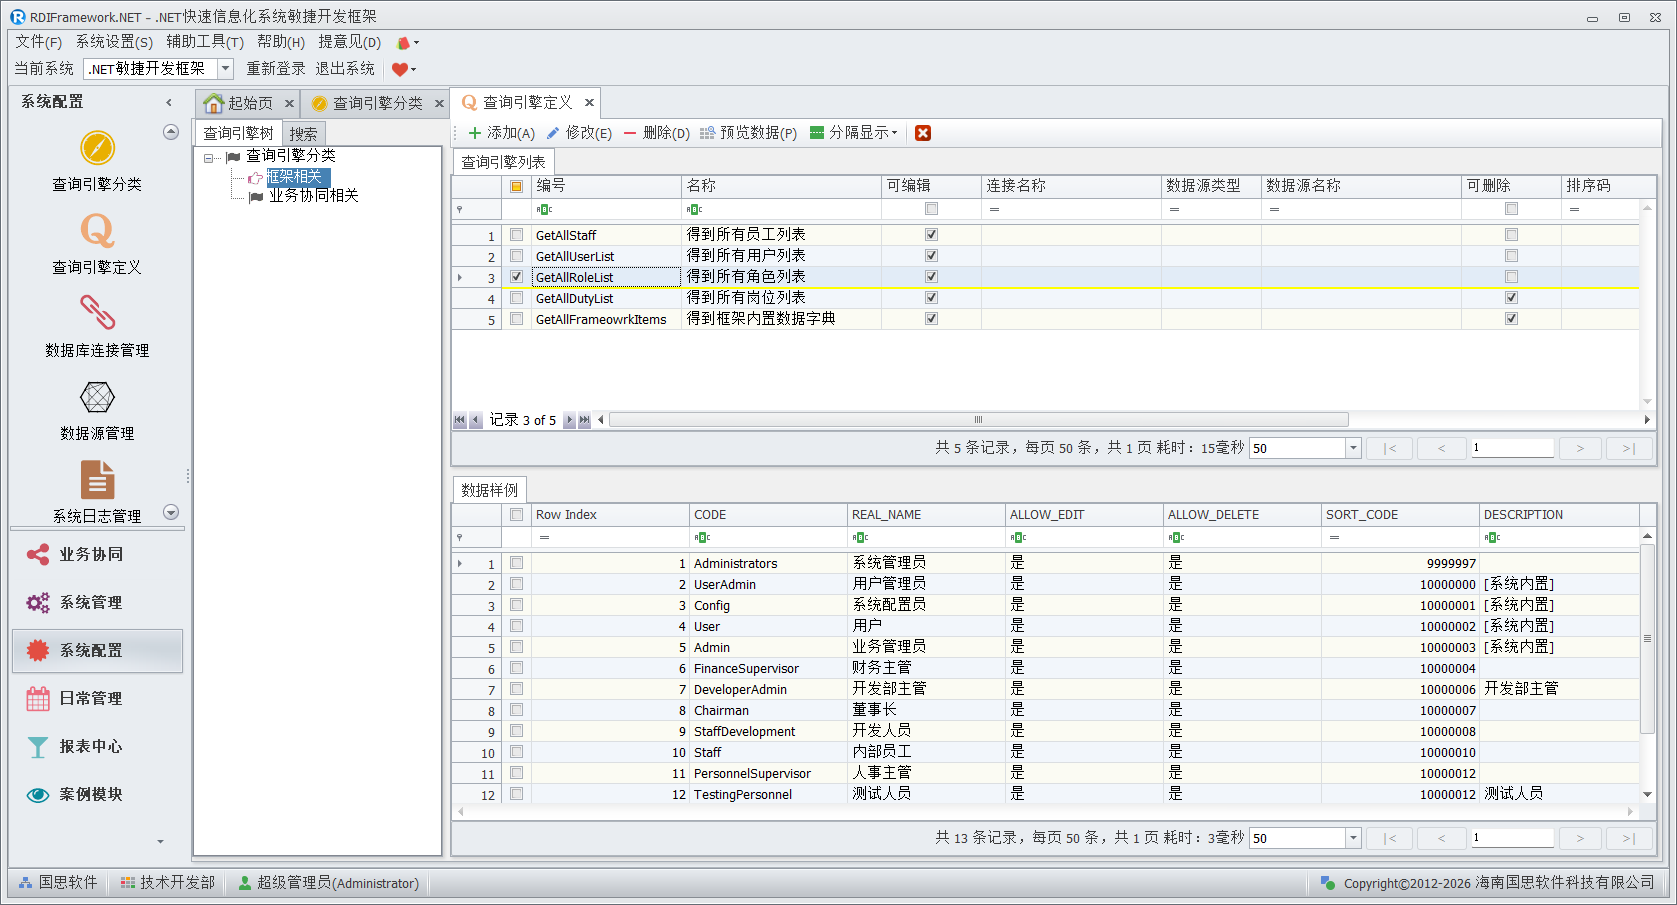Check the row checkbox for Administrators

(516, 563)
